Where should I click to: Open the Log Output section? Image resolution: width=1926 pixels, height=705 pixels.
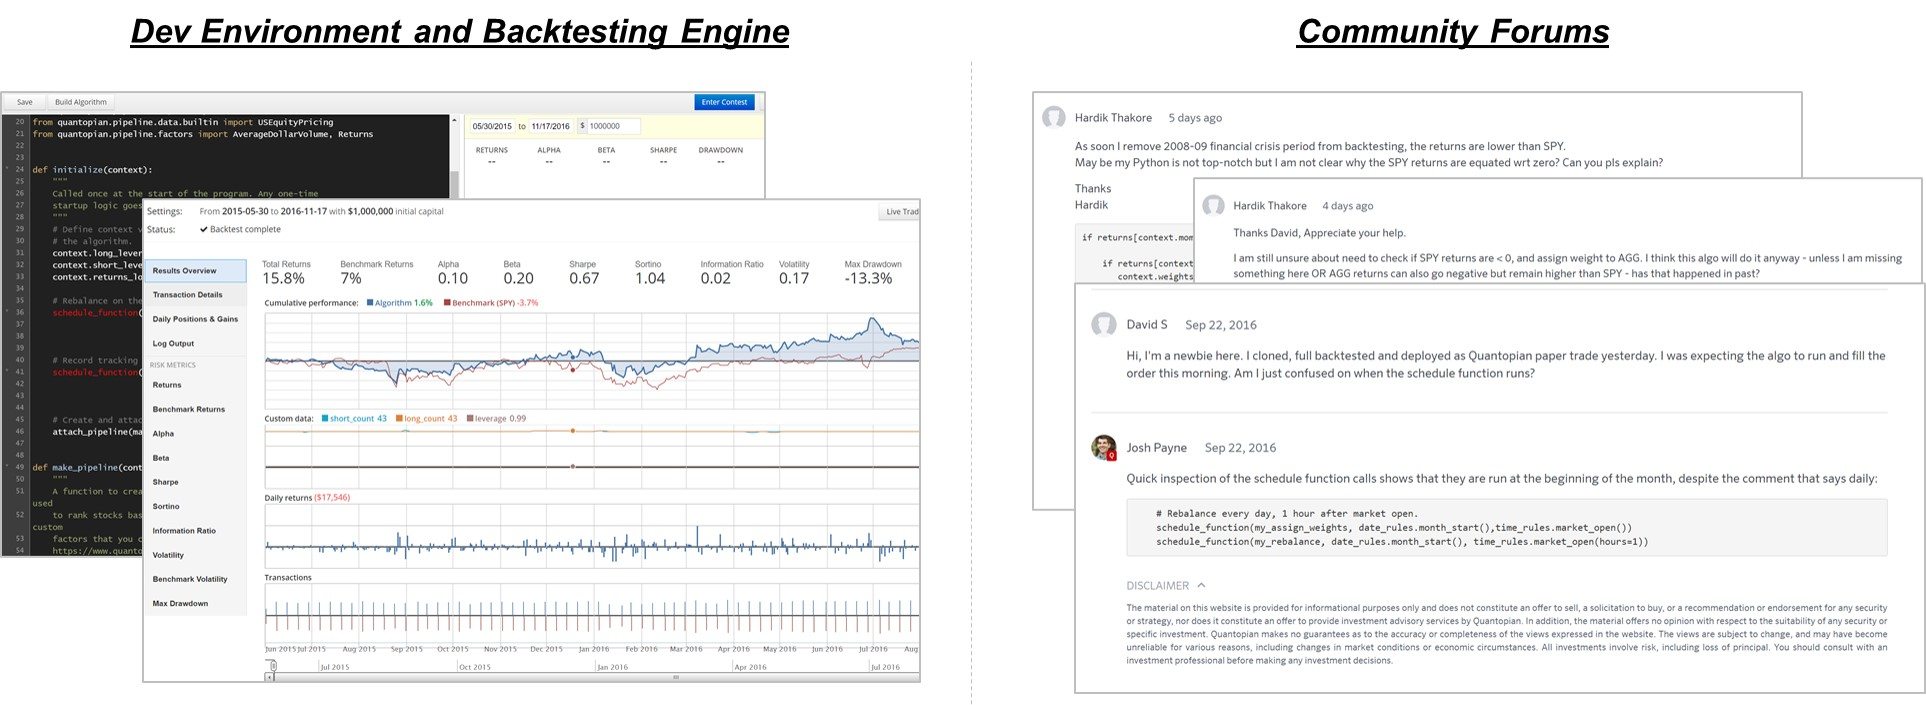click(x=173, y=343)
